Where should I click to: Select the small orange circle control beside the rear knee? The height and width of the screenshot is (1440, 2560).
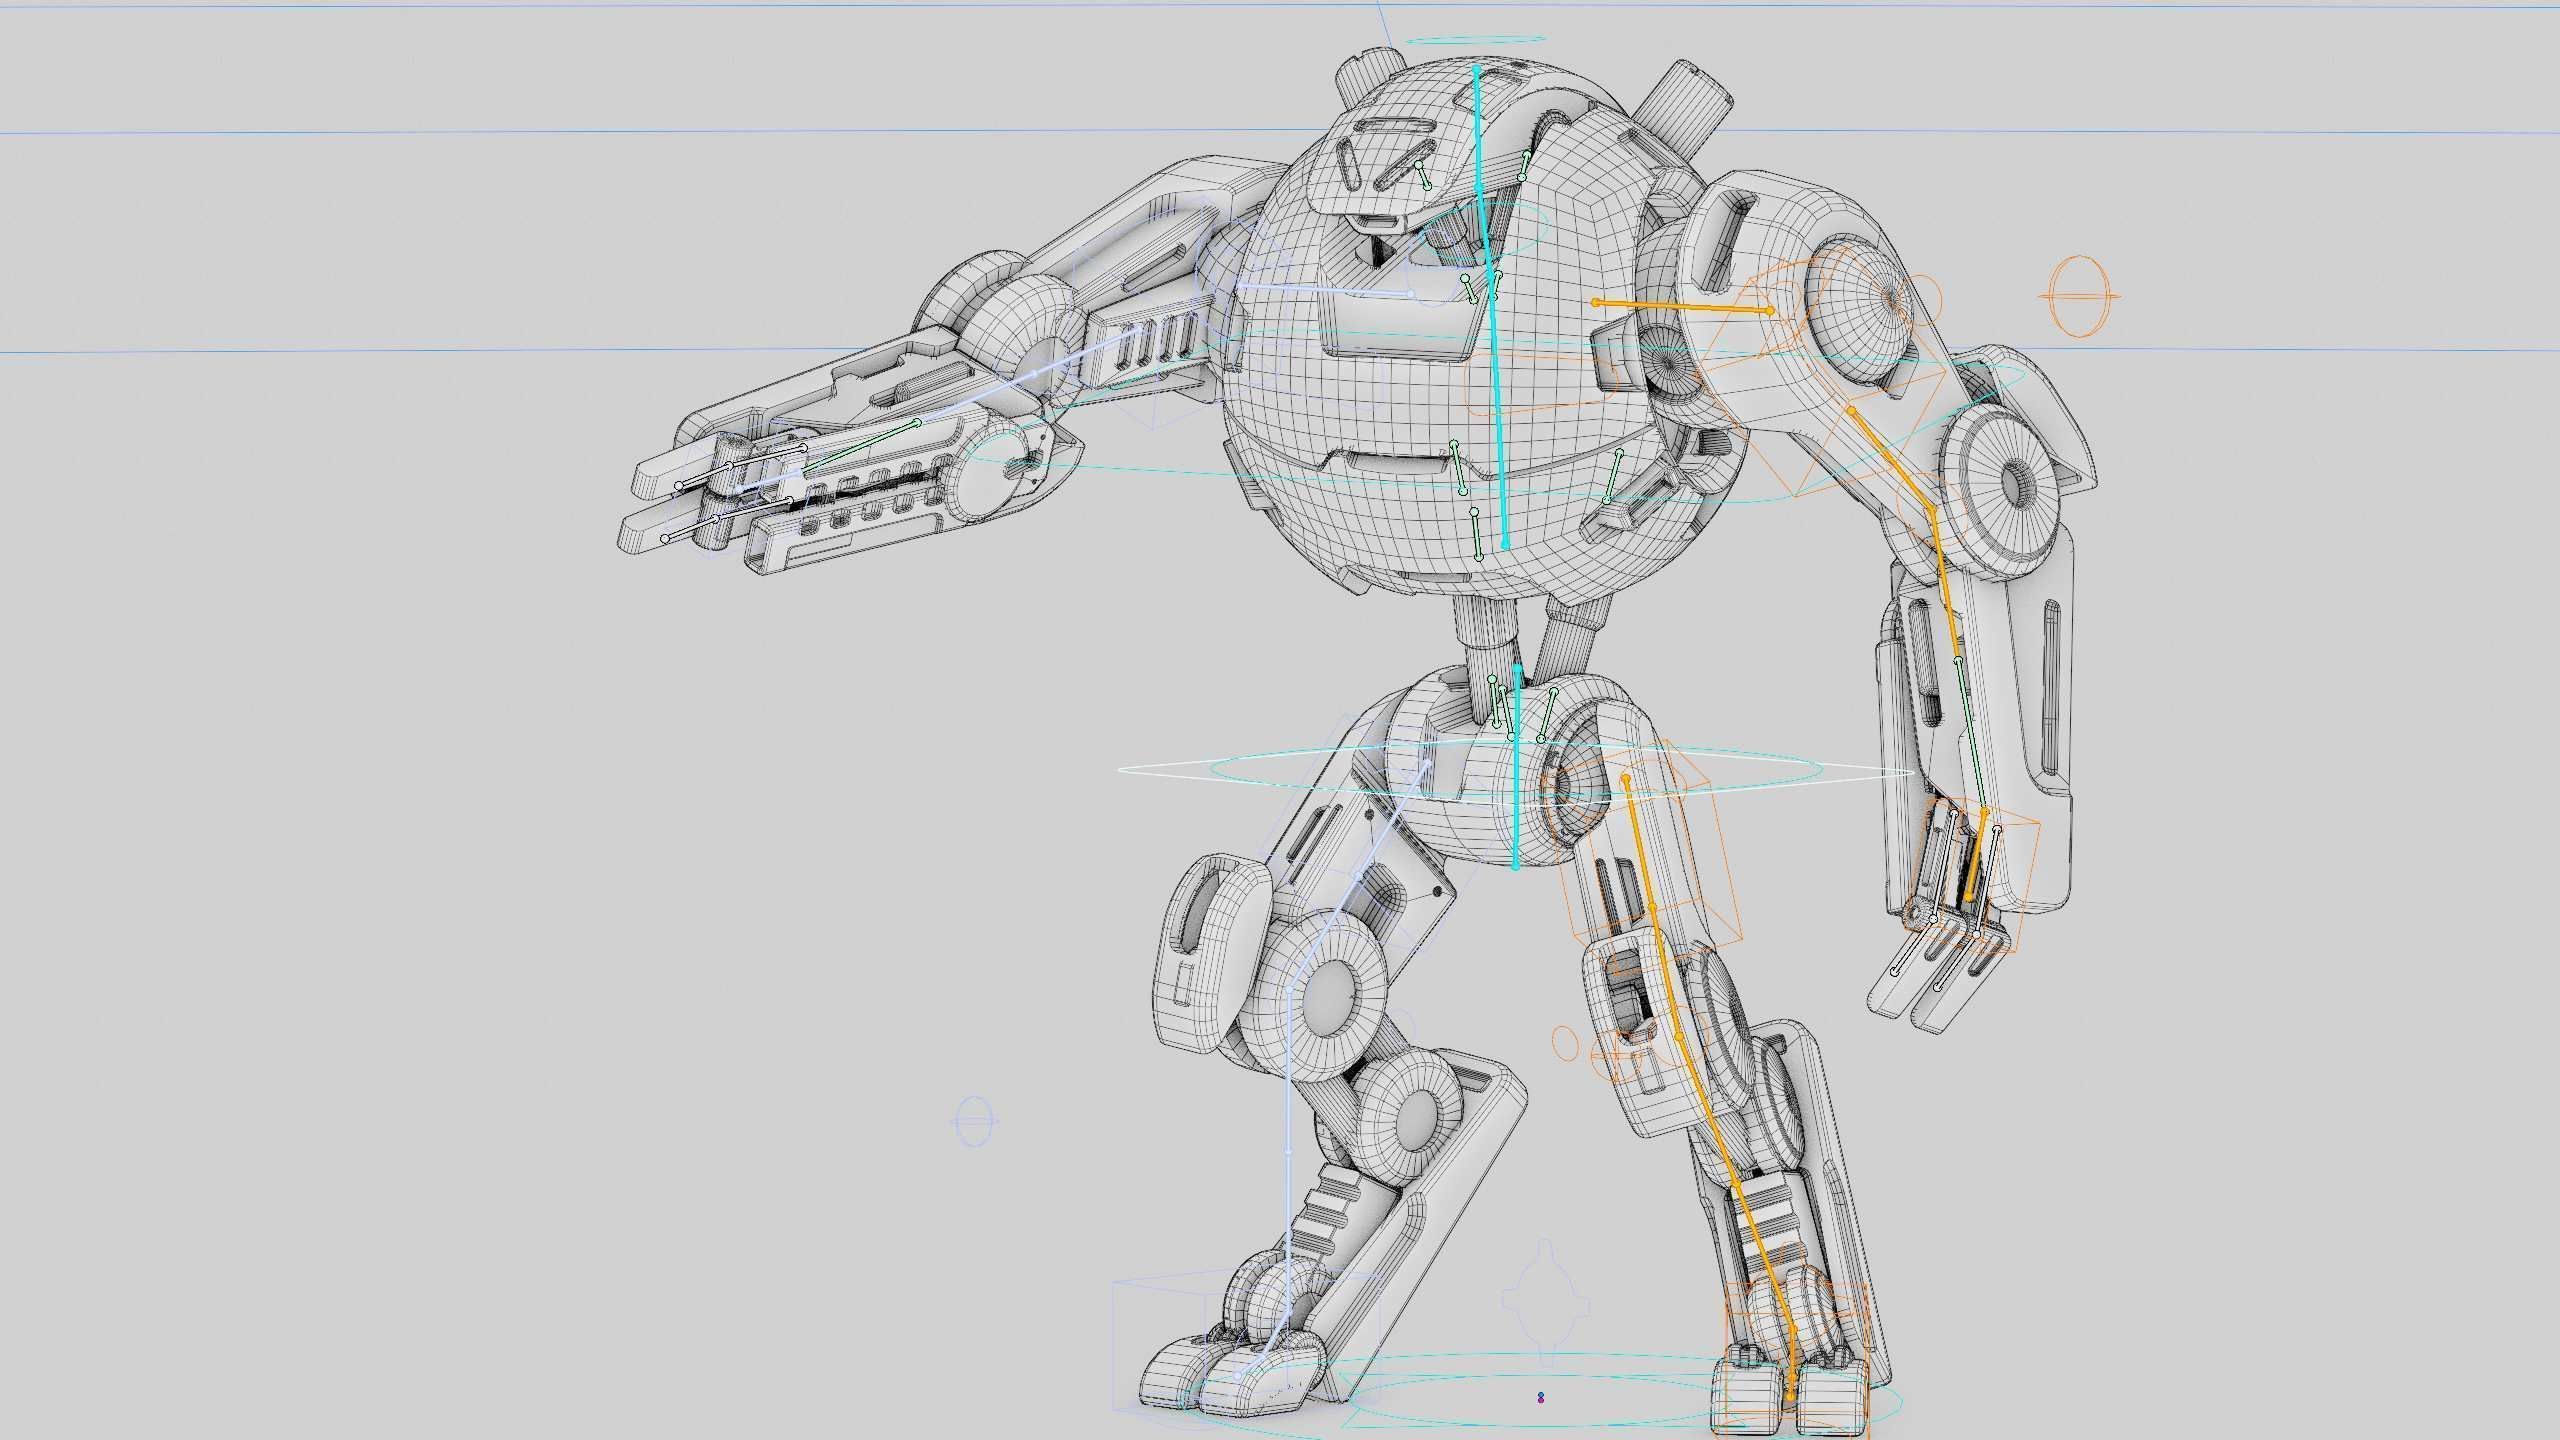[1563, 1042]
